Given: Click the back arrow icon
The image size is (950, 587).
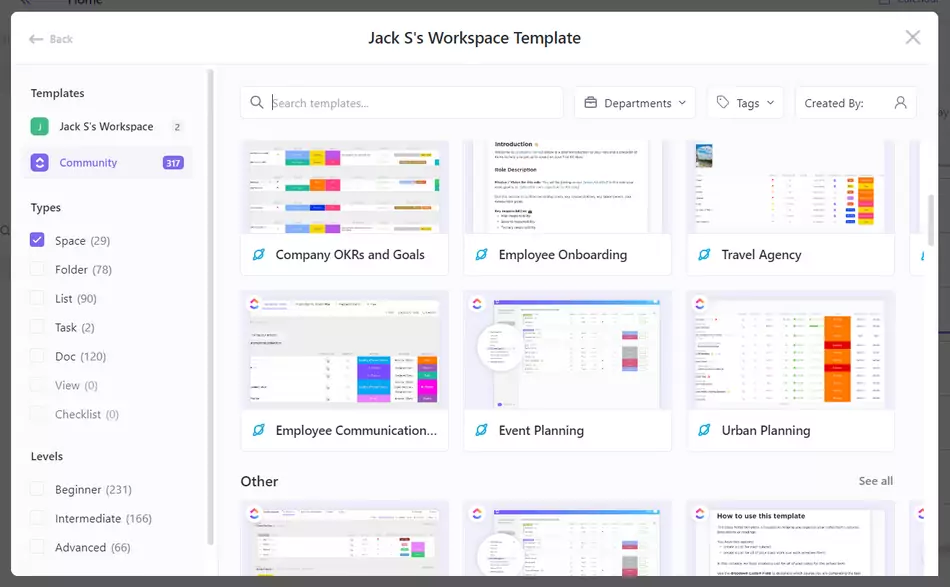Looking at the screenshot, I should (x=36, y=39).
